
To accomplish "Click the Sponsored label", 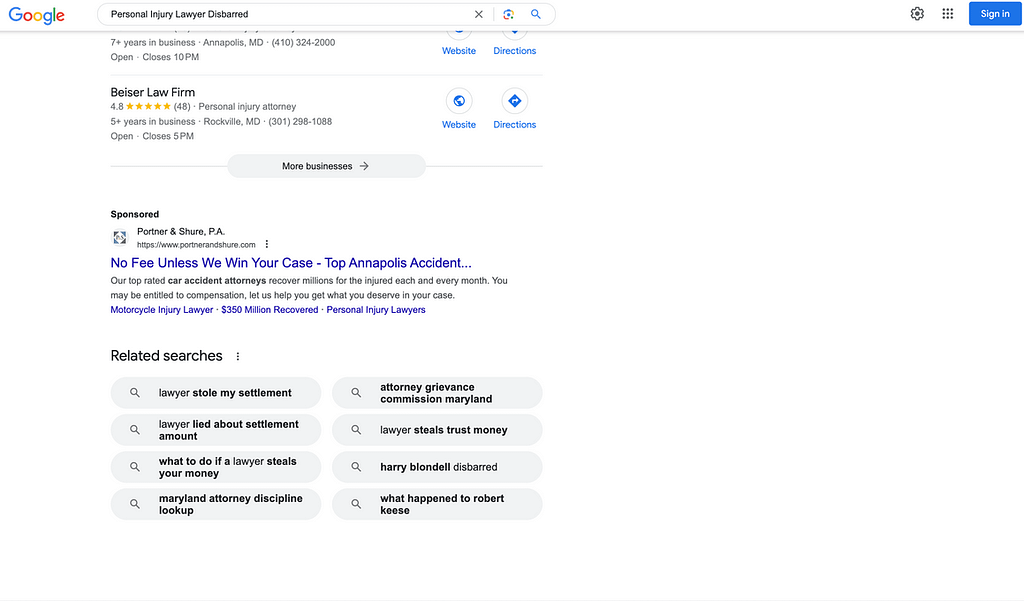I will 135,214.
